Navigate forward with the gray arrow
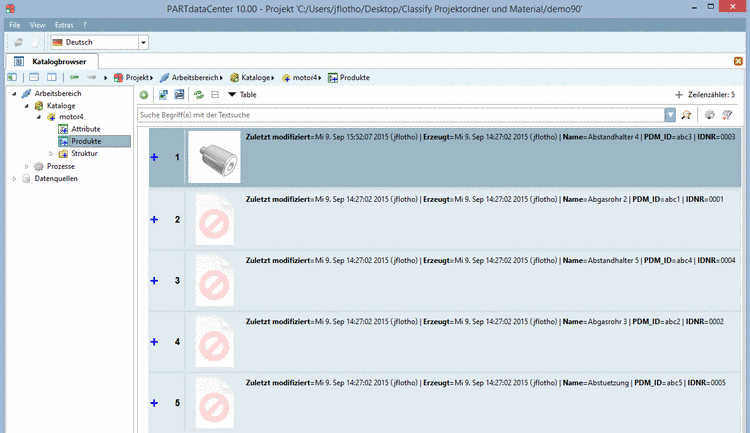This screenshot has height=433, width=750. pyautogui.click(x=91, y=77)
